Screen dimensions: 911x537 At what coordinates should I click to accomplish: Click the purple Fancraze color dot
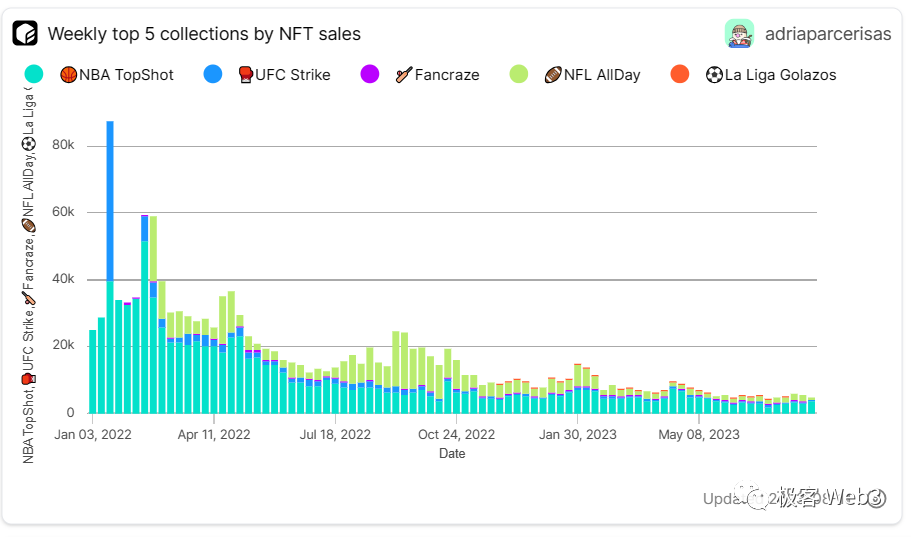click(x=369, y=74)
